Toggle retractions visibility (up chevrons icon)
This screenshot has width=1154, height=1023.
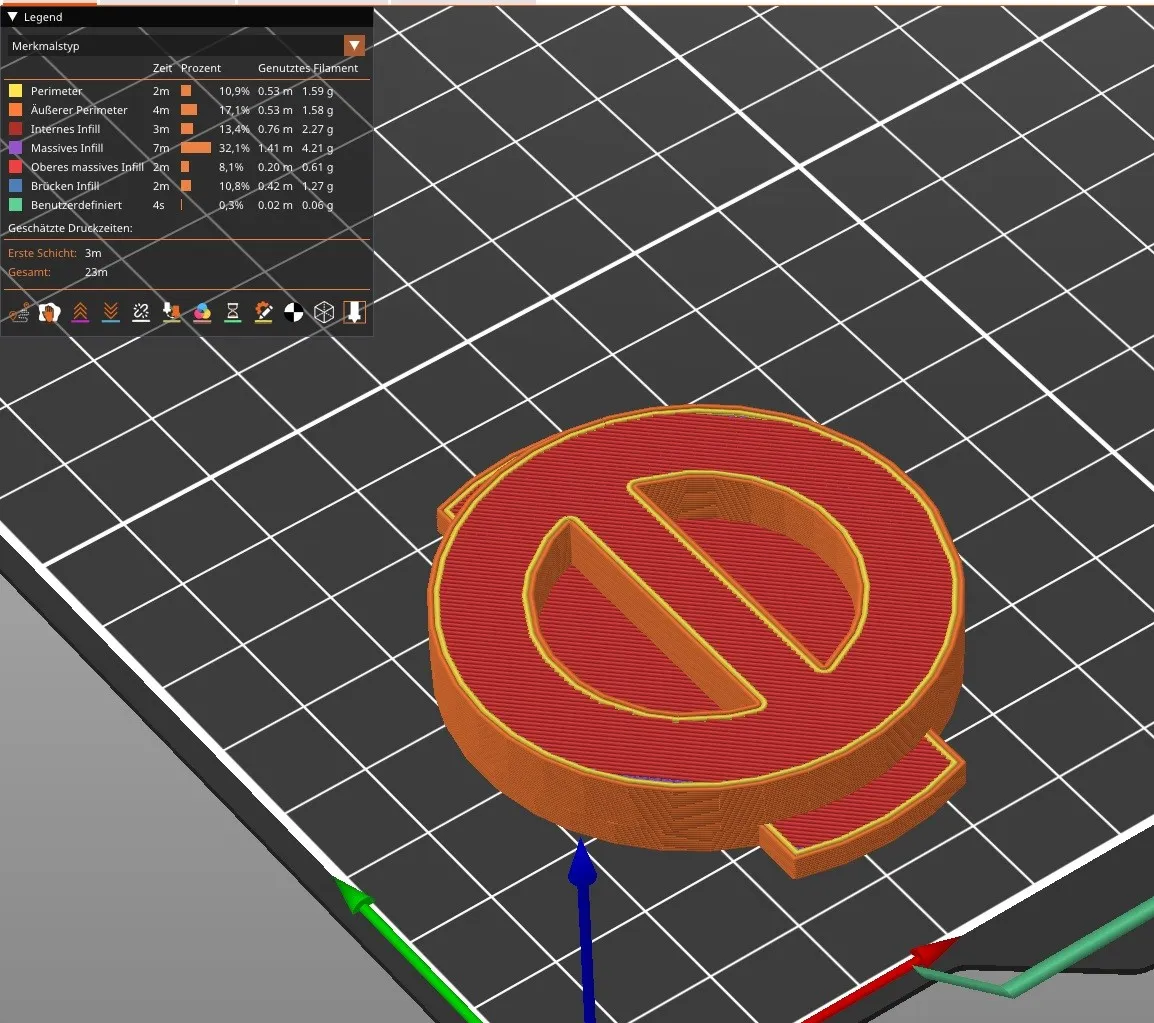click(x=80, y=313)
